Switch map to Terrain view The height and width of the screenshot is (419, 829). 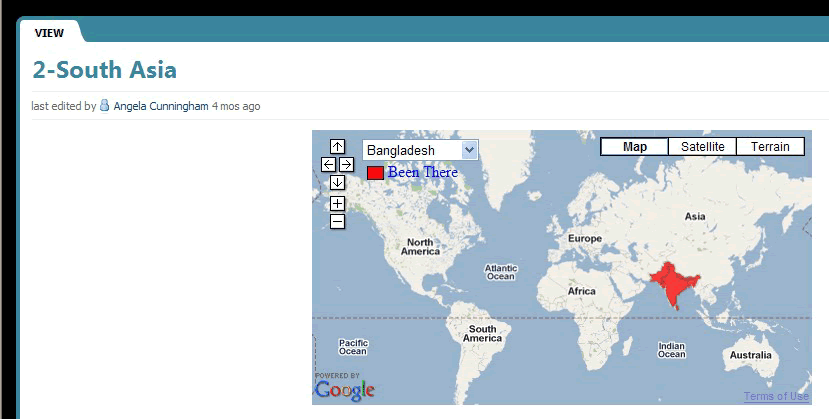click(770, 146)
